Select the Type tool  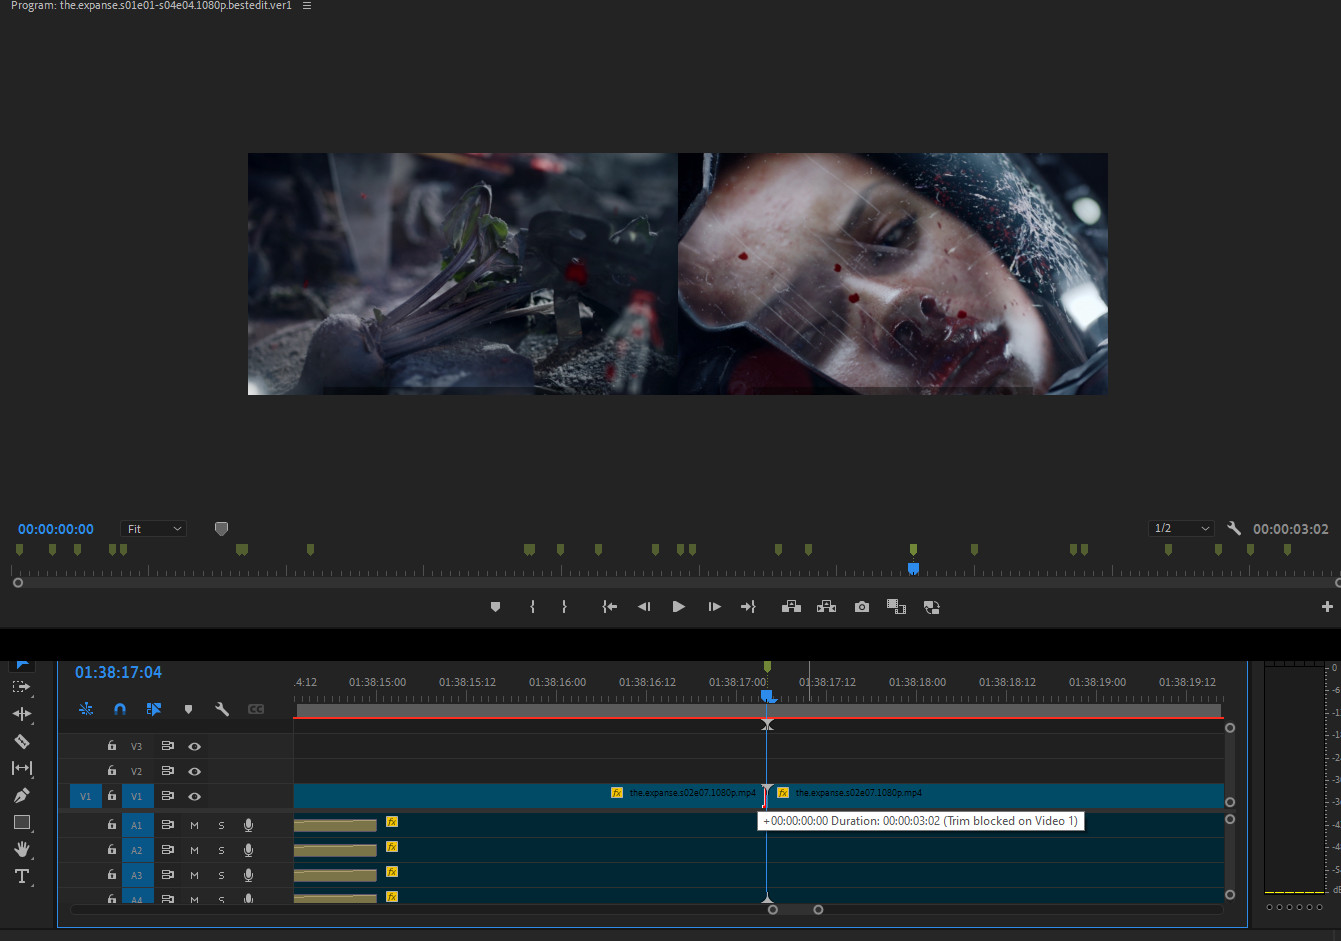click(22, 876)
